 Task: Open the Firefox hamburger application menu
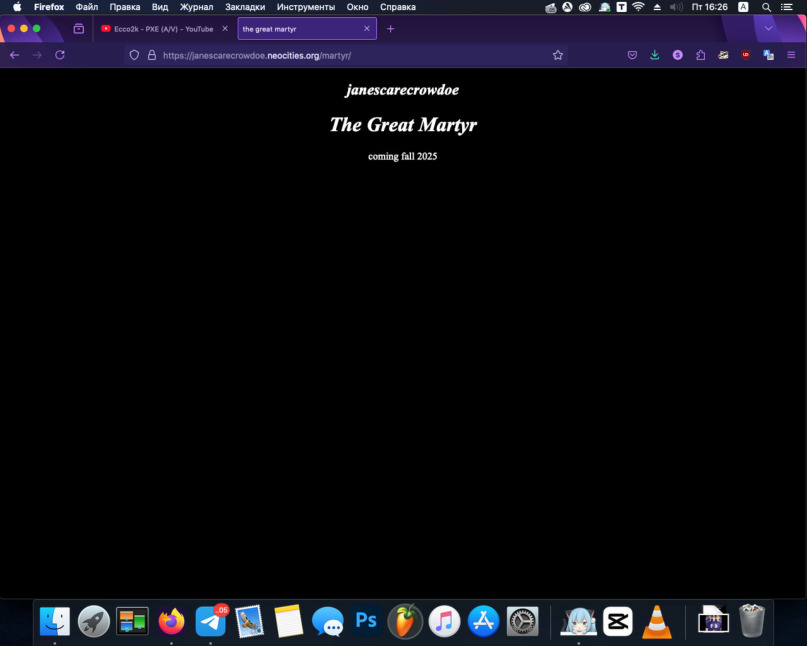pyautogui.click(x=791, y=55)
